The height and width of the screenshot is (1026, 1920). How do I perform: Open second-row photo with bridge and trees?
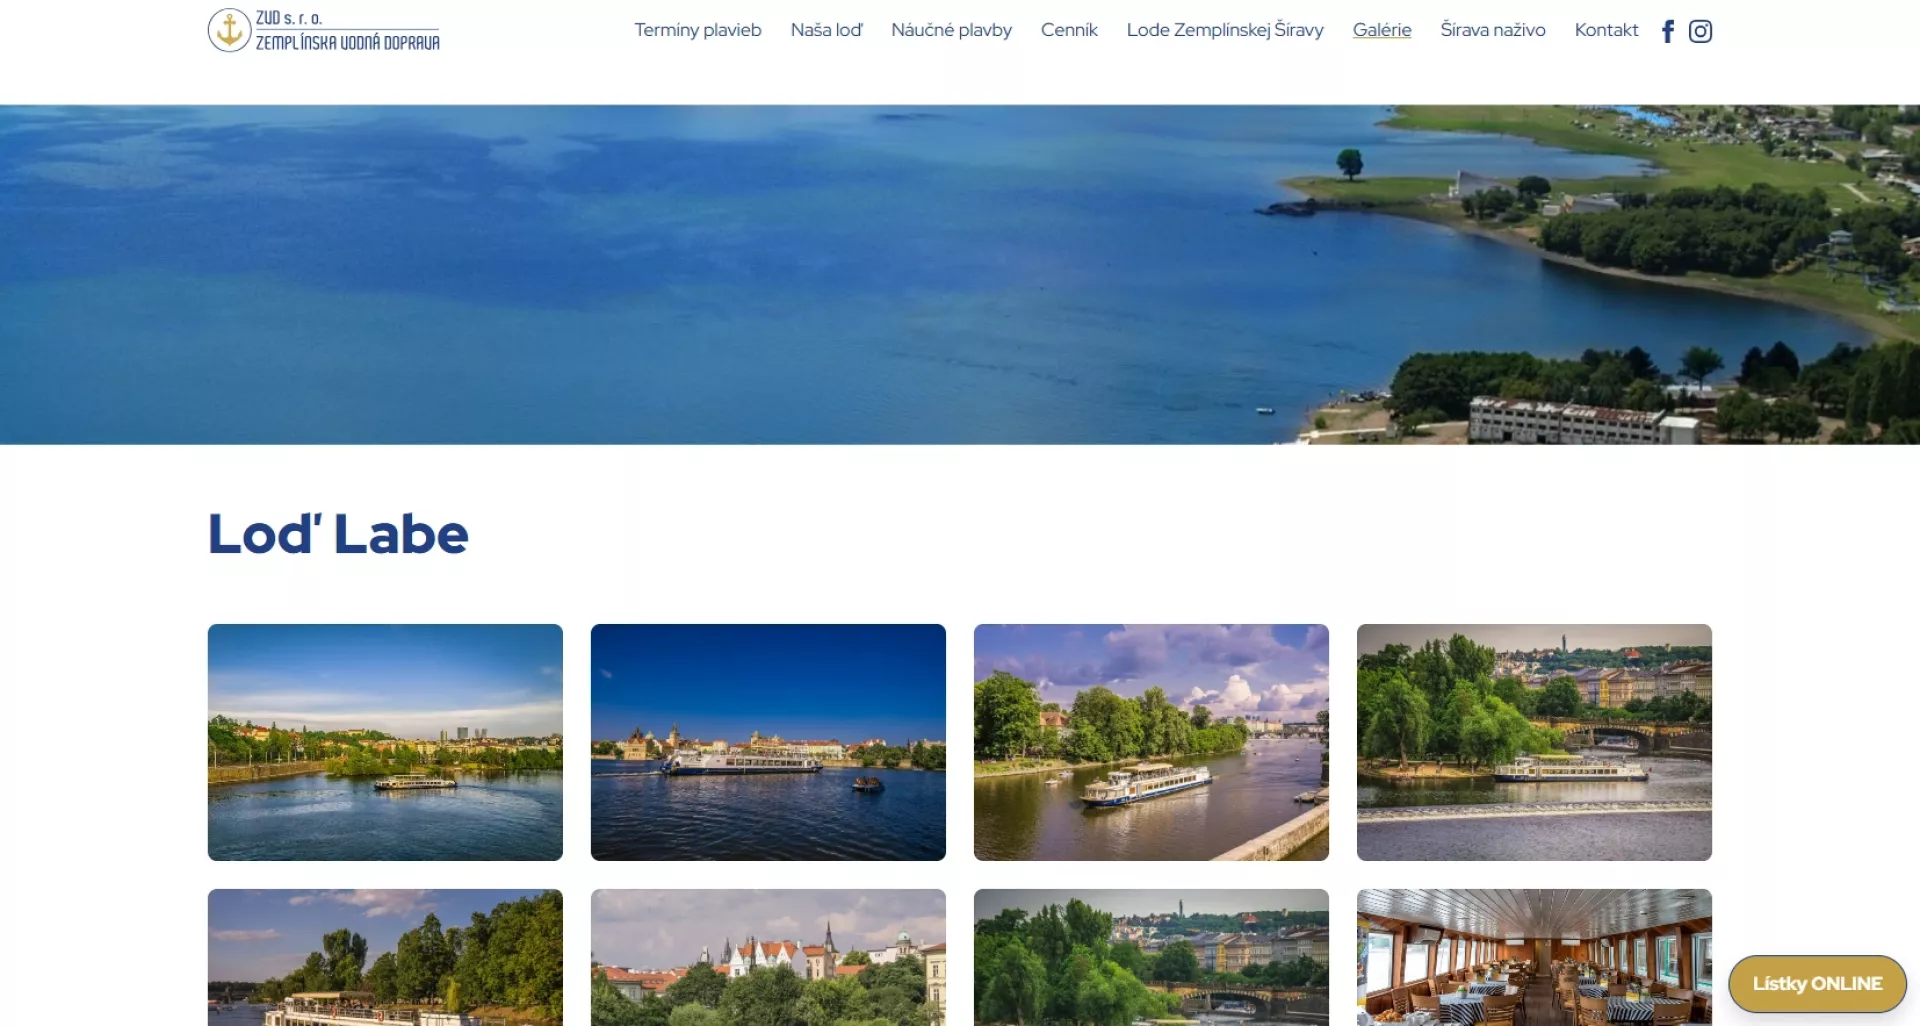pyautogui.click(x=1151, y=957)
